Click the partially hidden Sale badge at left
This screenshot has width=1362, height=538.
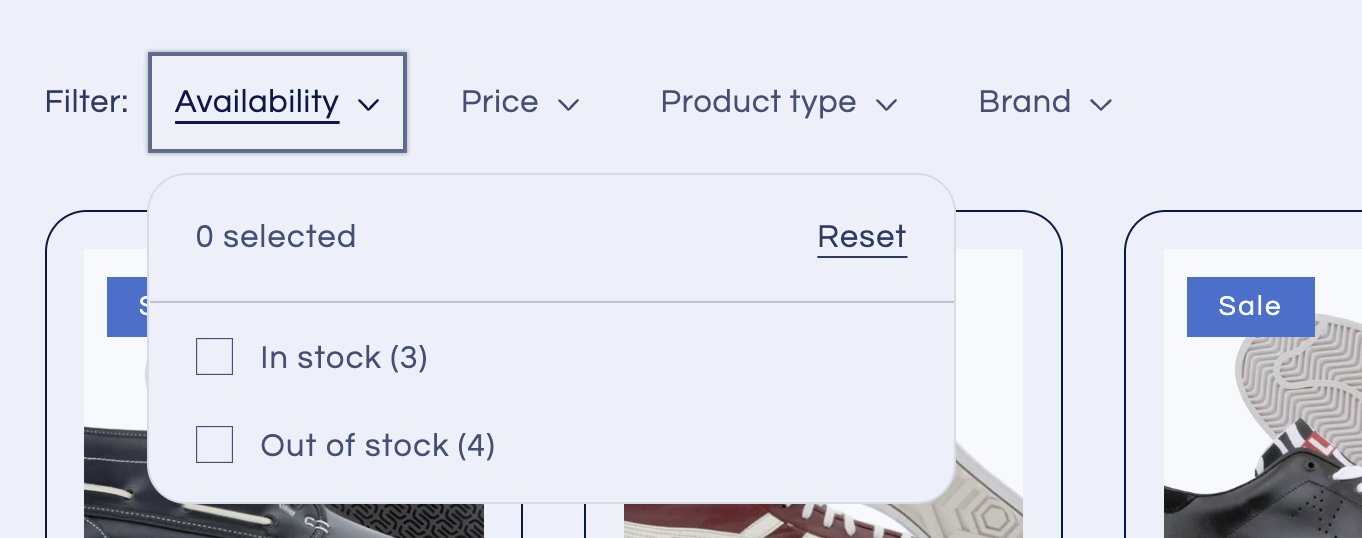tap(126, 306)
